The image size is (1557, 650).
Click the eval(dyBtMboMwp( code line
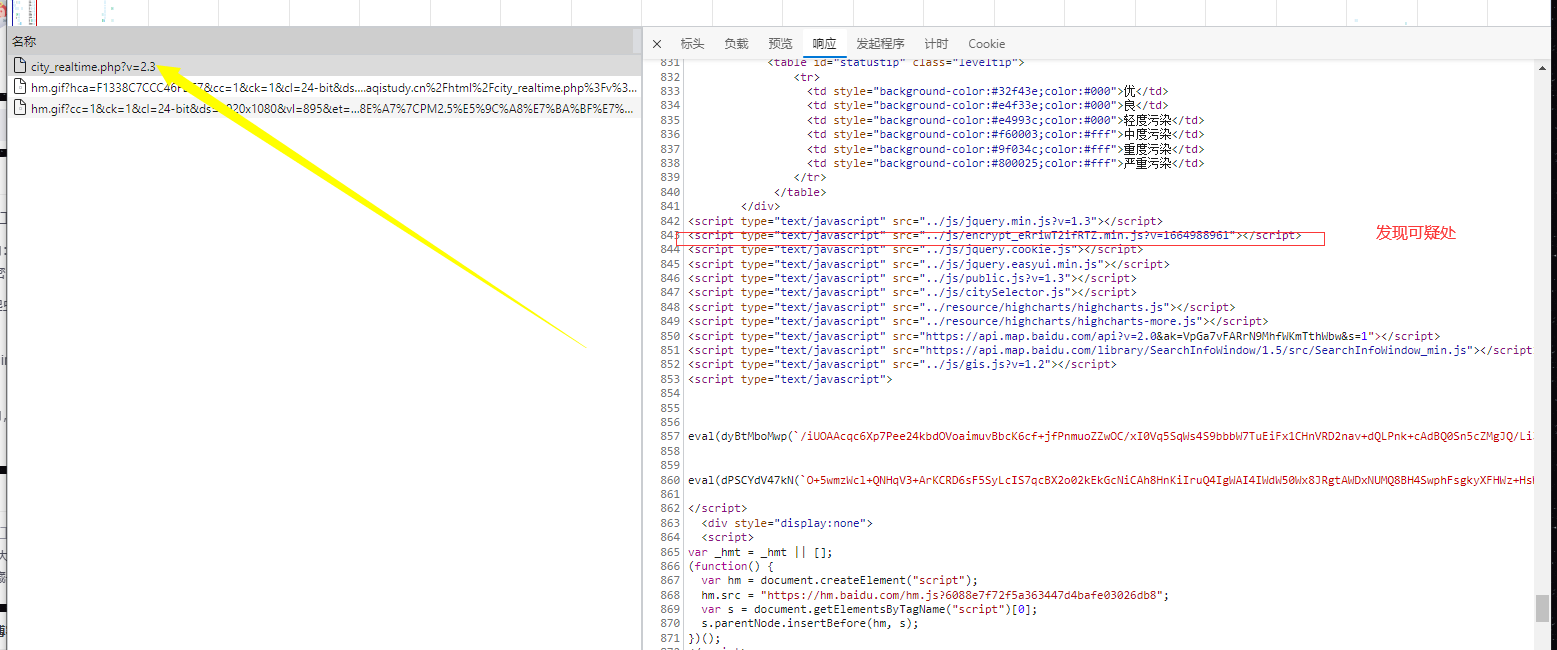pyautogui.click(x=1110, y=437)
